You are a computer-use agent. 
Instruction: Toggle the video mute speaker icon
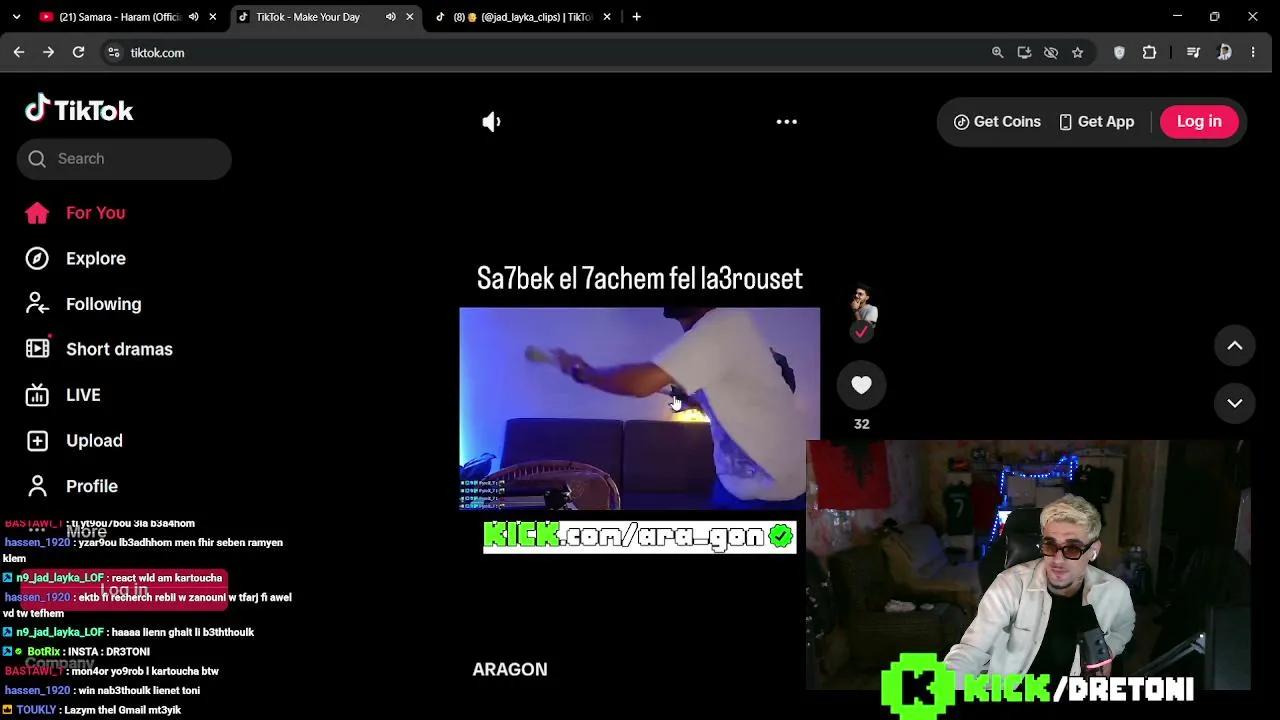point(491,122)
